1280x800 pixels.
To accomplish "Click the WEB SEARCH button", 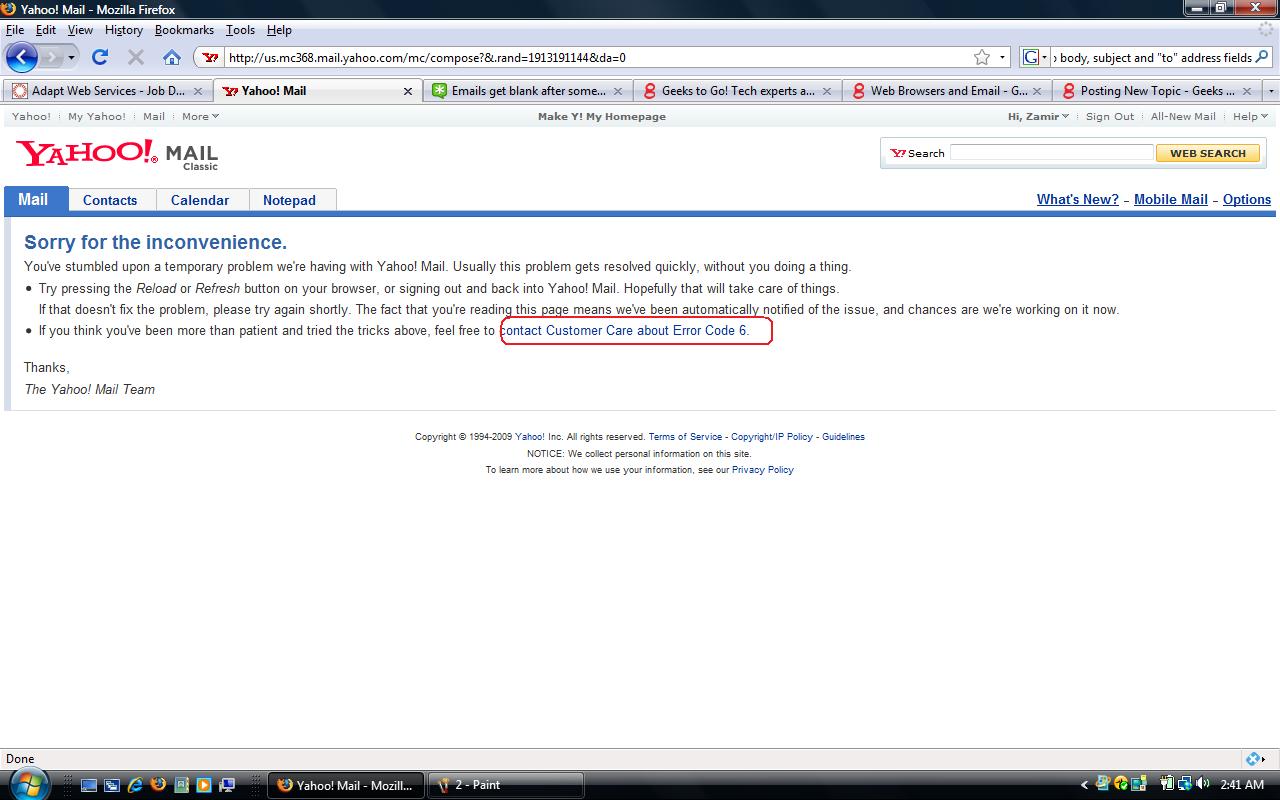I will pyautogui.click(x=1207, y=153).
